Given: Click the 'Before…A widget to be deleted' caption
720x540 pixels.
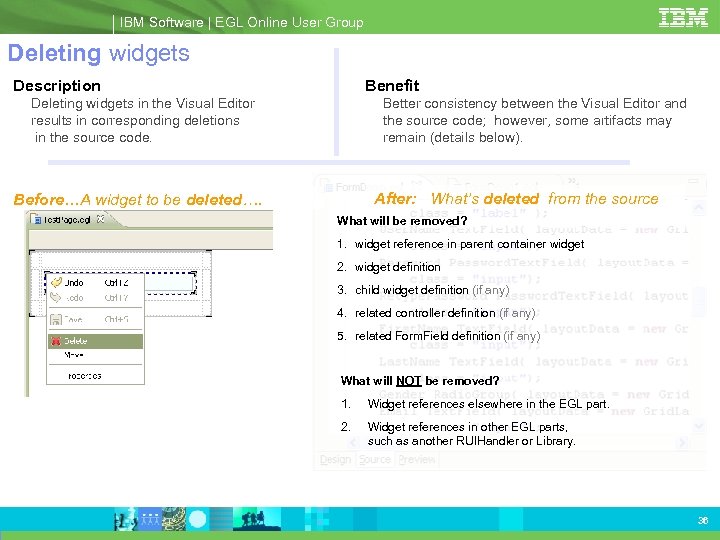Looking at the screenshot, I should pos(138,200).
